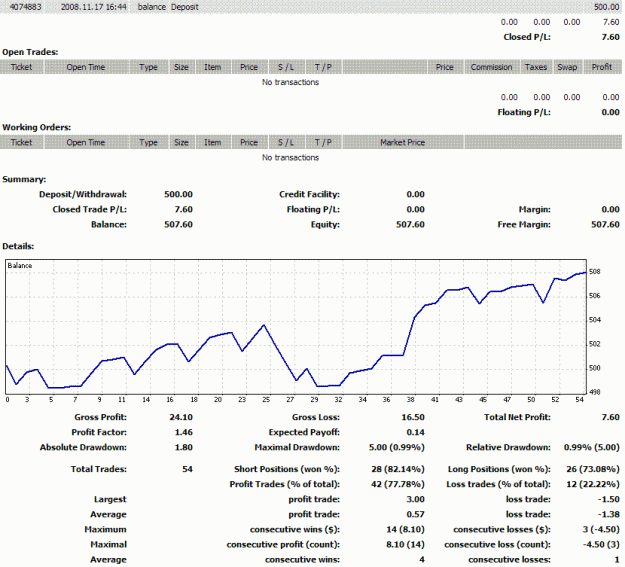The width and height of the screenshot is (625, 567).
Task: Click Open Time header in Open Trades table
Action: (x=86, y=67)
